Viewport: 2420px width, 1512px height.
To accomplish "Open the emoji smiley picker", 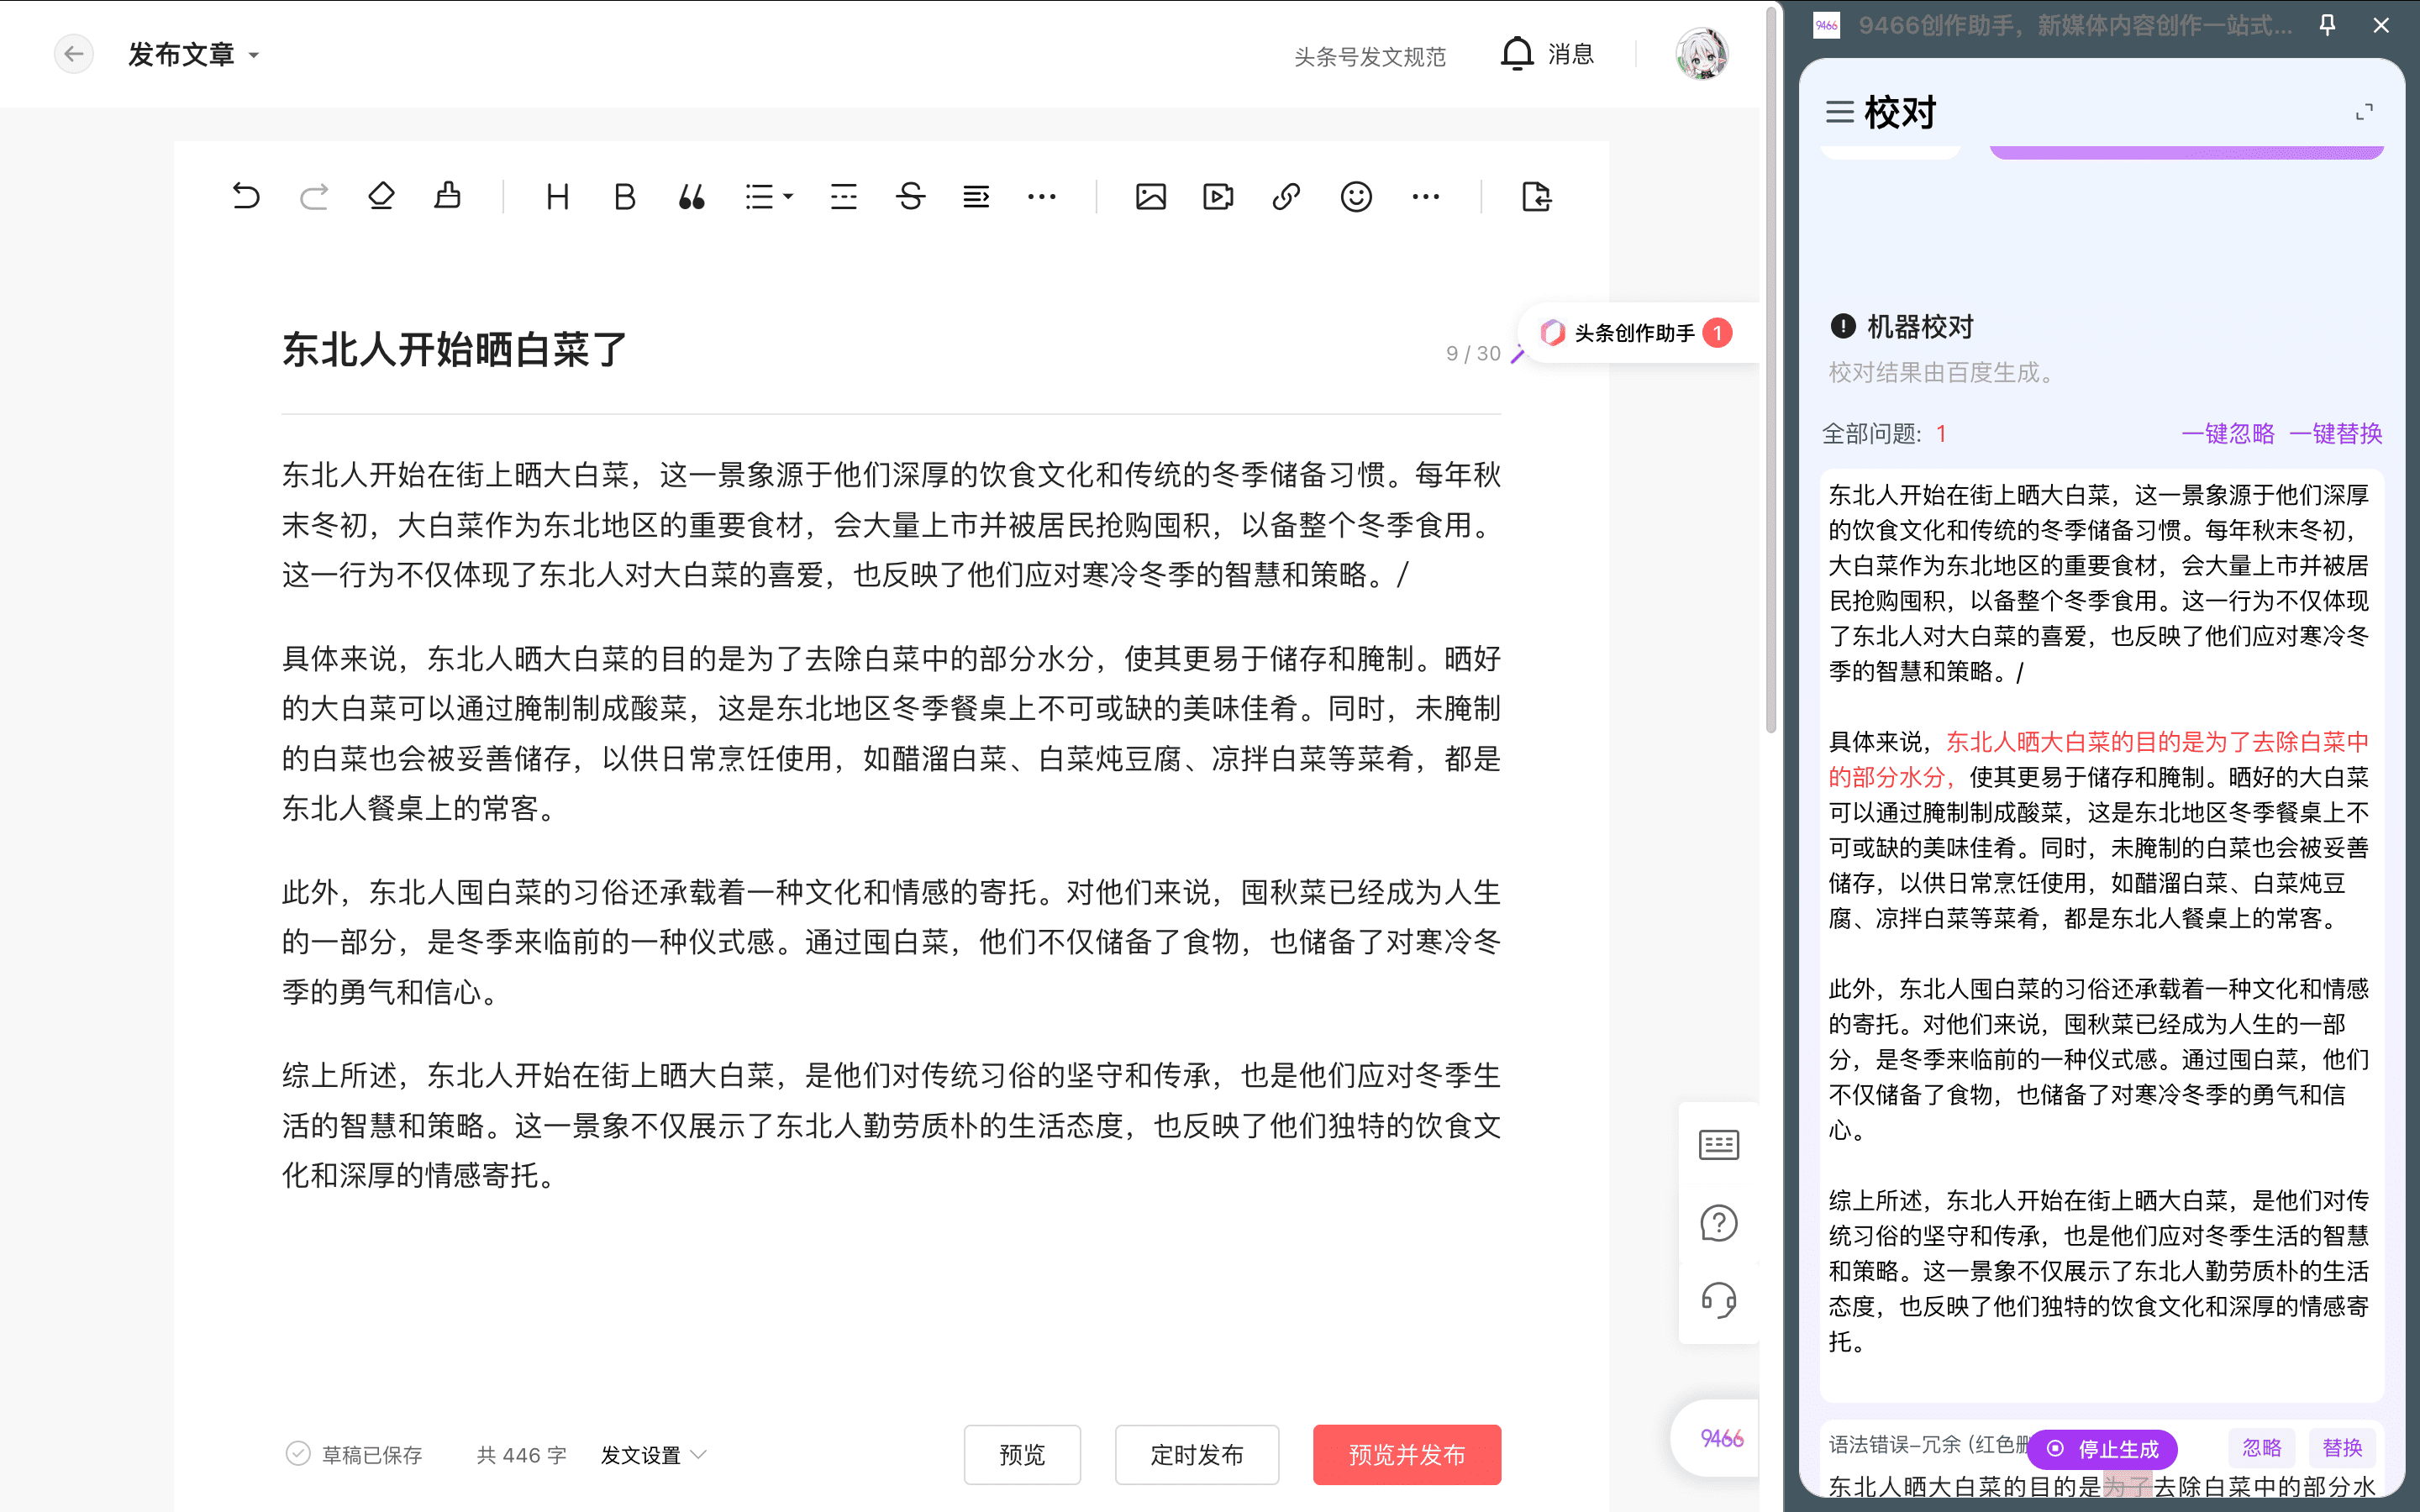I will point(1355,196).
